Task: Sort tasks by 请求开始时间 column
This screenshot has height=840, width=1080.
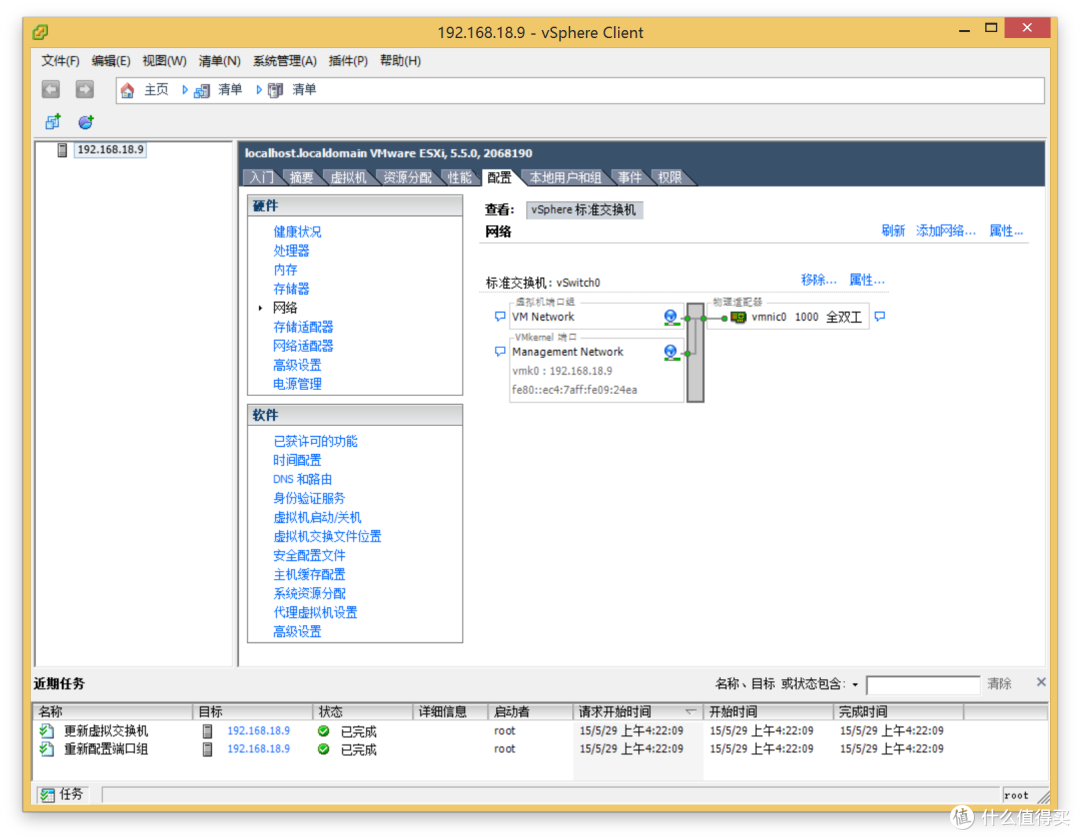Action: pos(637,711)
